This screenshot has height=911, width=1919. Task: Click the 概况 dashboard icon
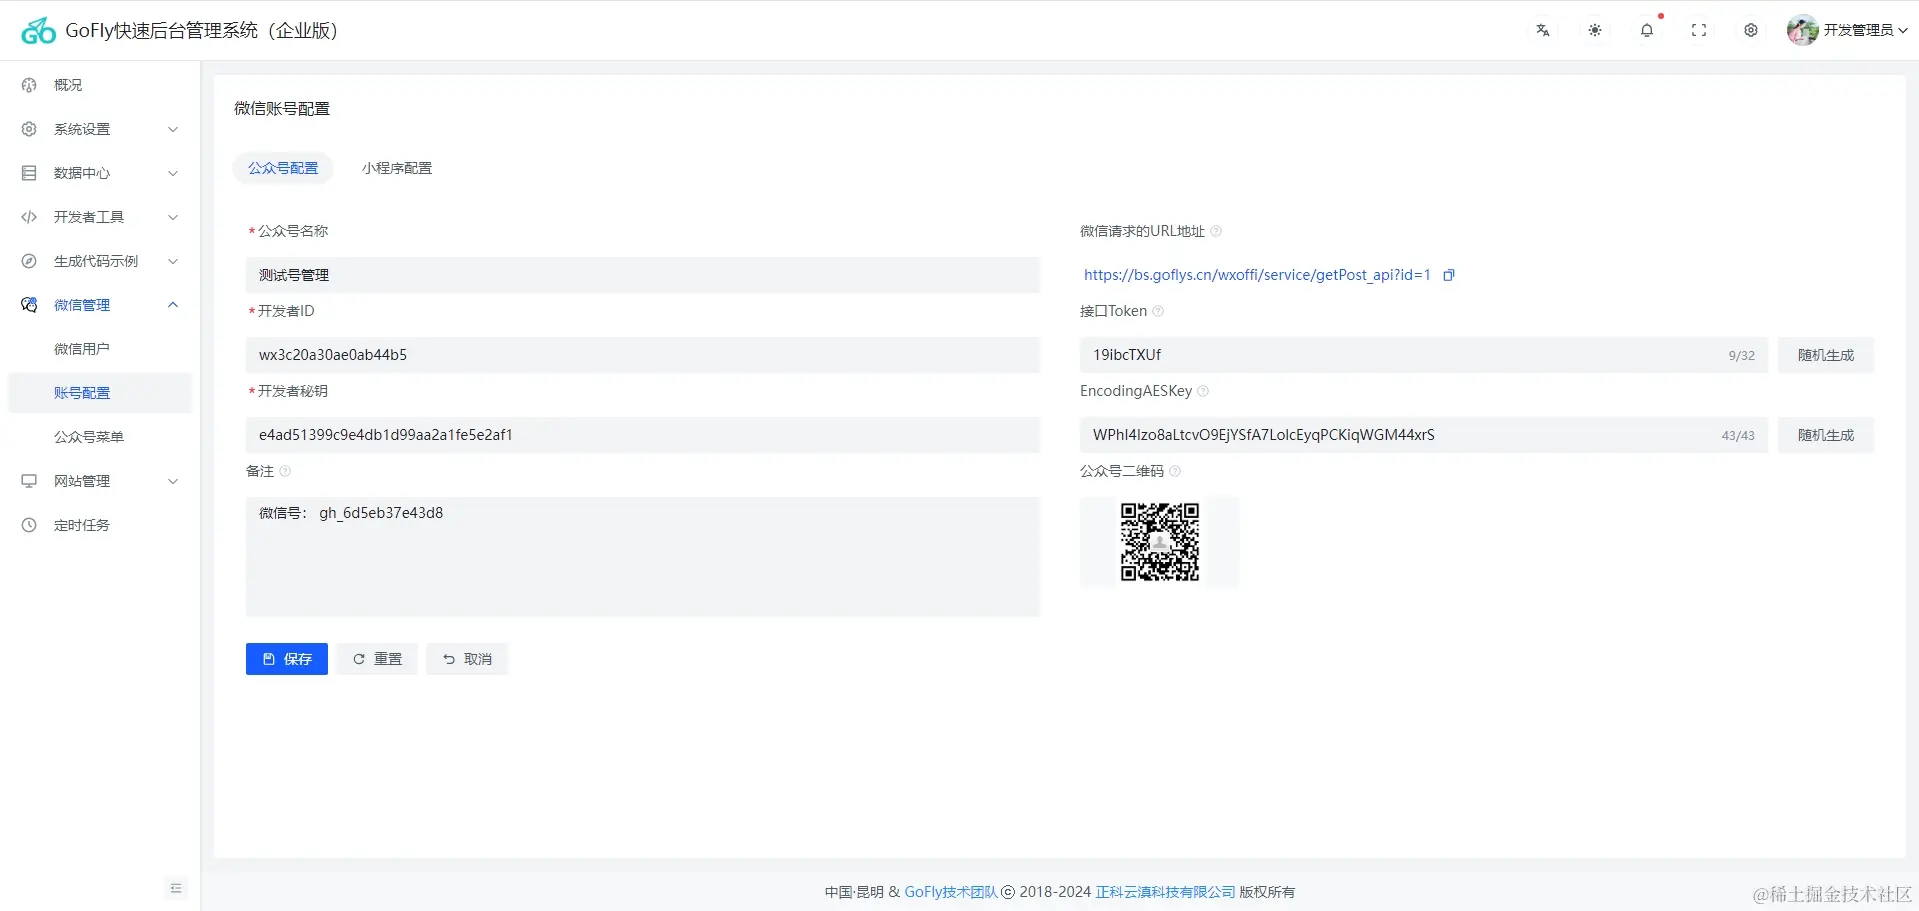coord(29,85)
